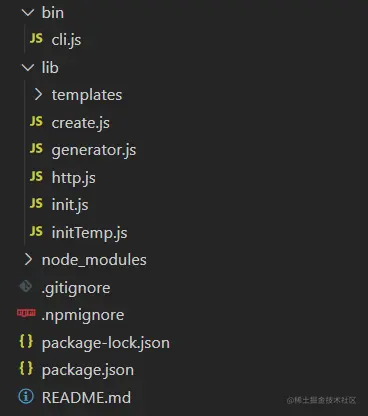Screen dimensions: 368x416
Task: Open README.md file label
Action: [x=86, y=397]
